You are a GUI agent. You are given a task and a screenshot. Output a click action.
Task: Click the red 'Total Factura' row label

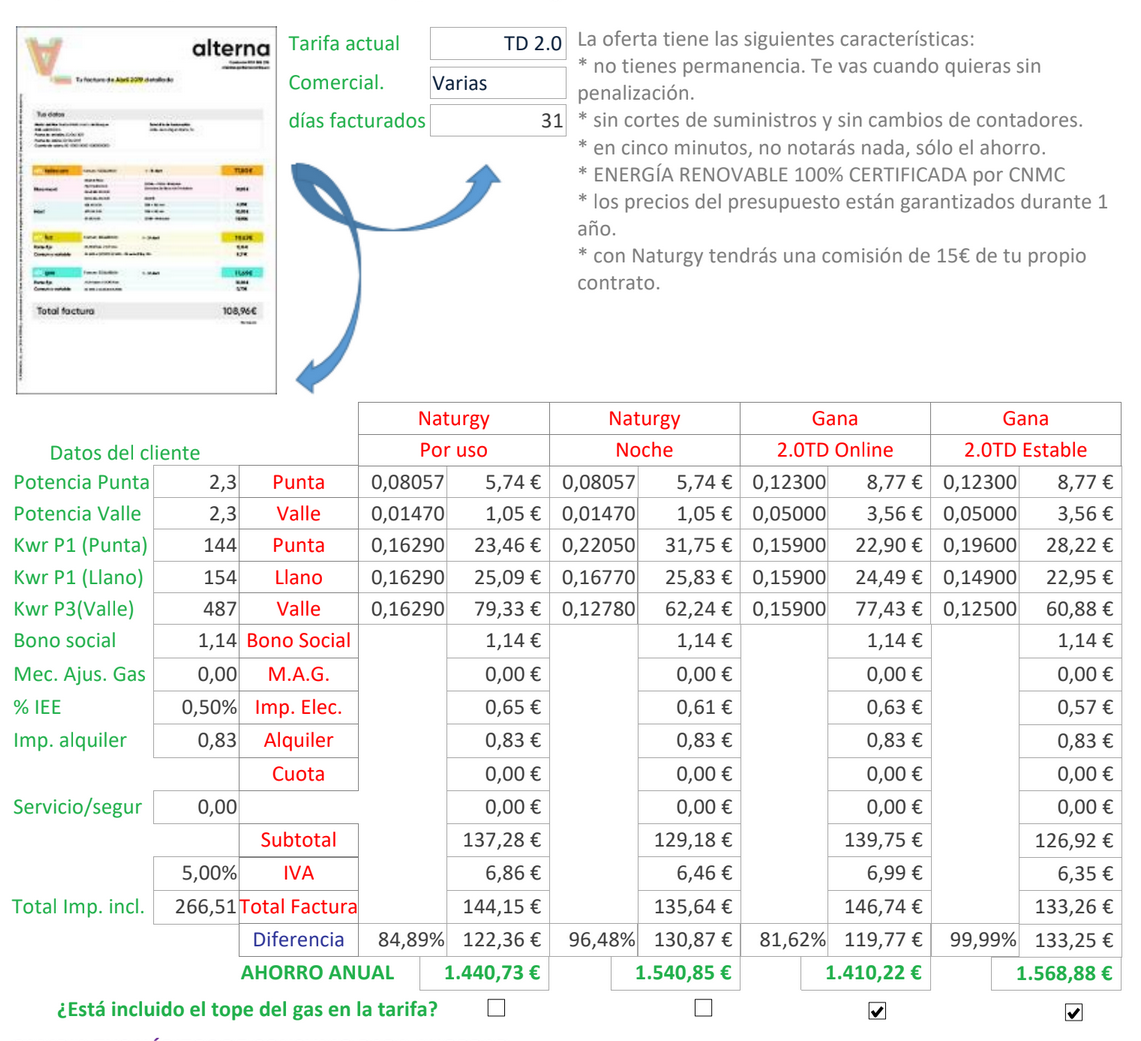[x=298, y=906]
